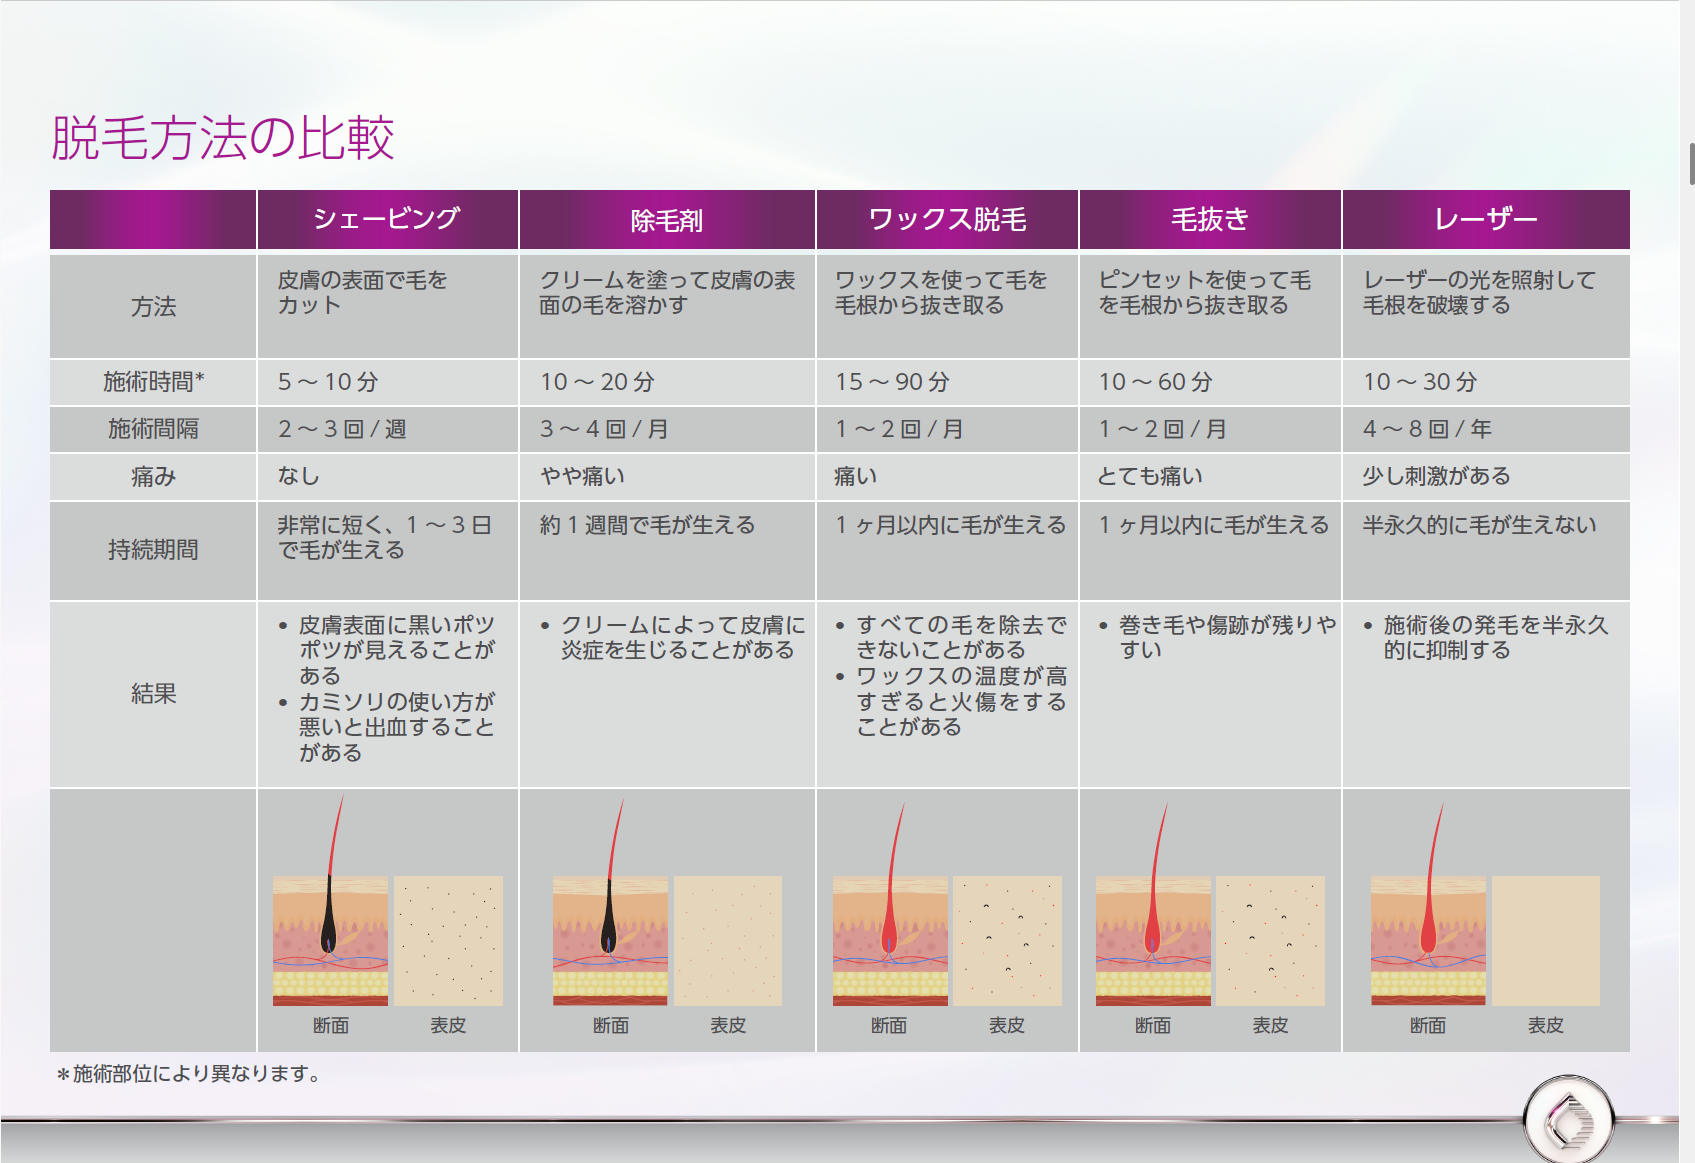Screen dimensions: 1695x1163
Task: Click the tweezing 表皮 surface image
Action: point(1270,940)
